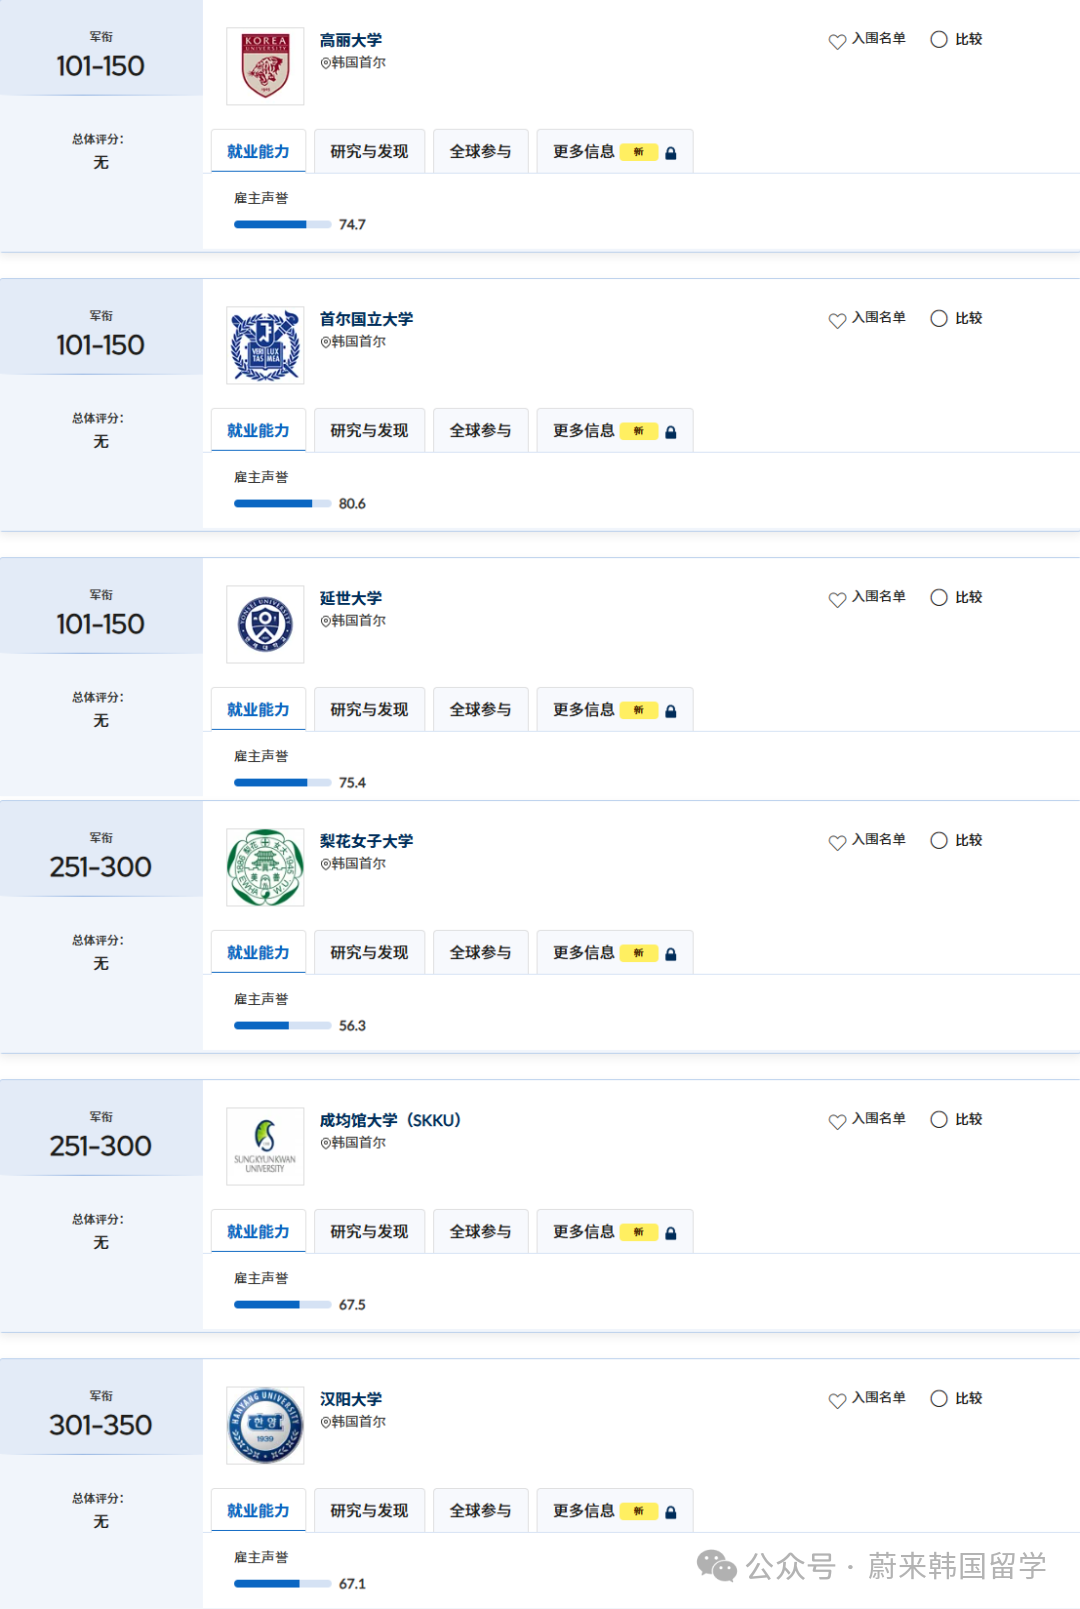Click the 成均馆大学 heart shortlist icon

837,1121
